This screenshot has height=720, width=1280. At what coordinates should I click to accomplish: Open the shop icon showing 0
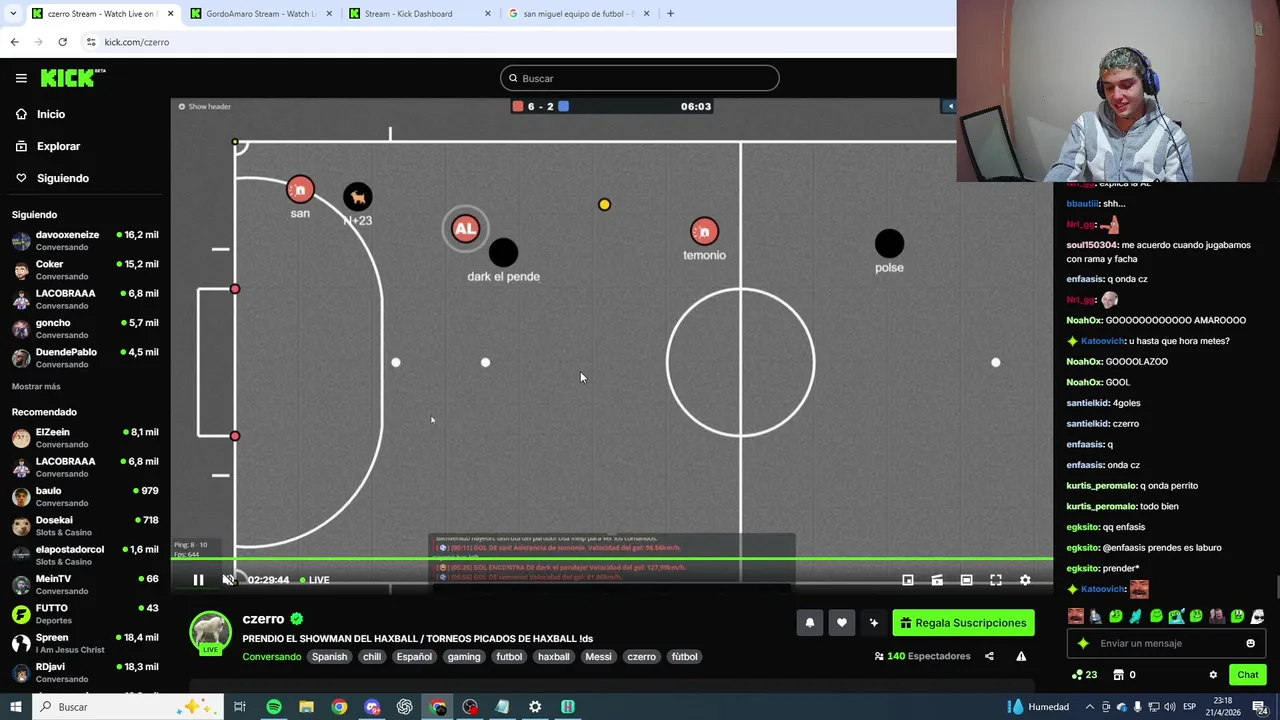1124,675
